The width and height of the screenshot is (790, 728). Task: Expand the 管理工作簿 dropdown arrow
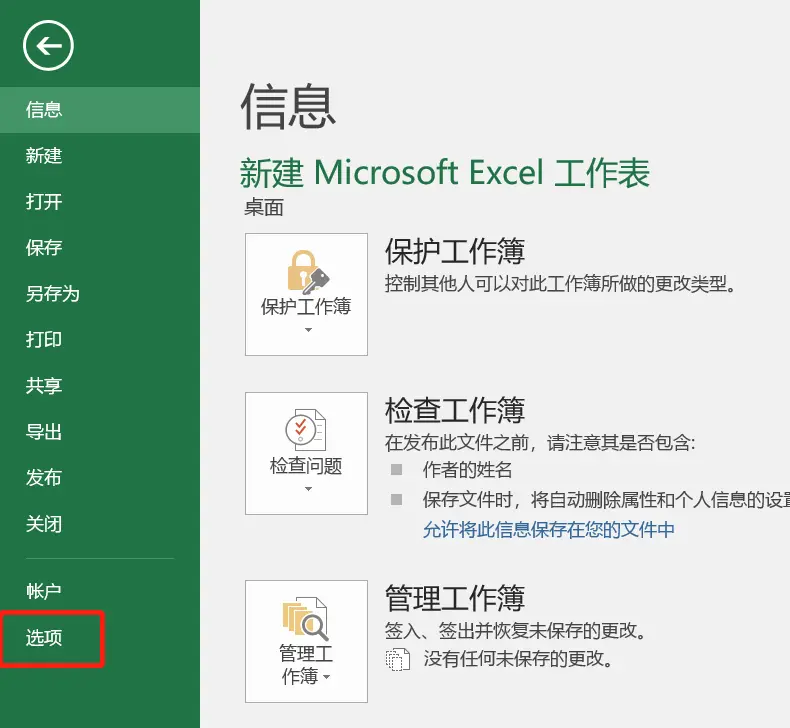point(326,677)
